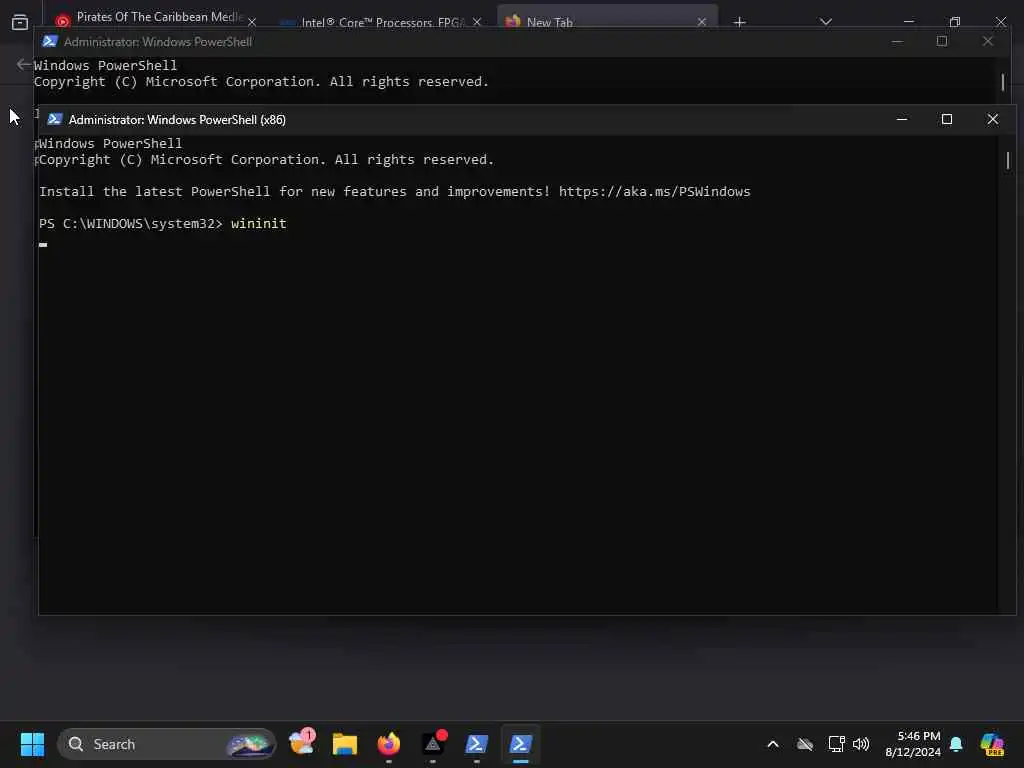Viewport: 1024px width, 768px height.
Task: Show hidden system tray icons
Action: (773, 744)
